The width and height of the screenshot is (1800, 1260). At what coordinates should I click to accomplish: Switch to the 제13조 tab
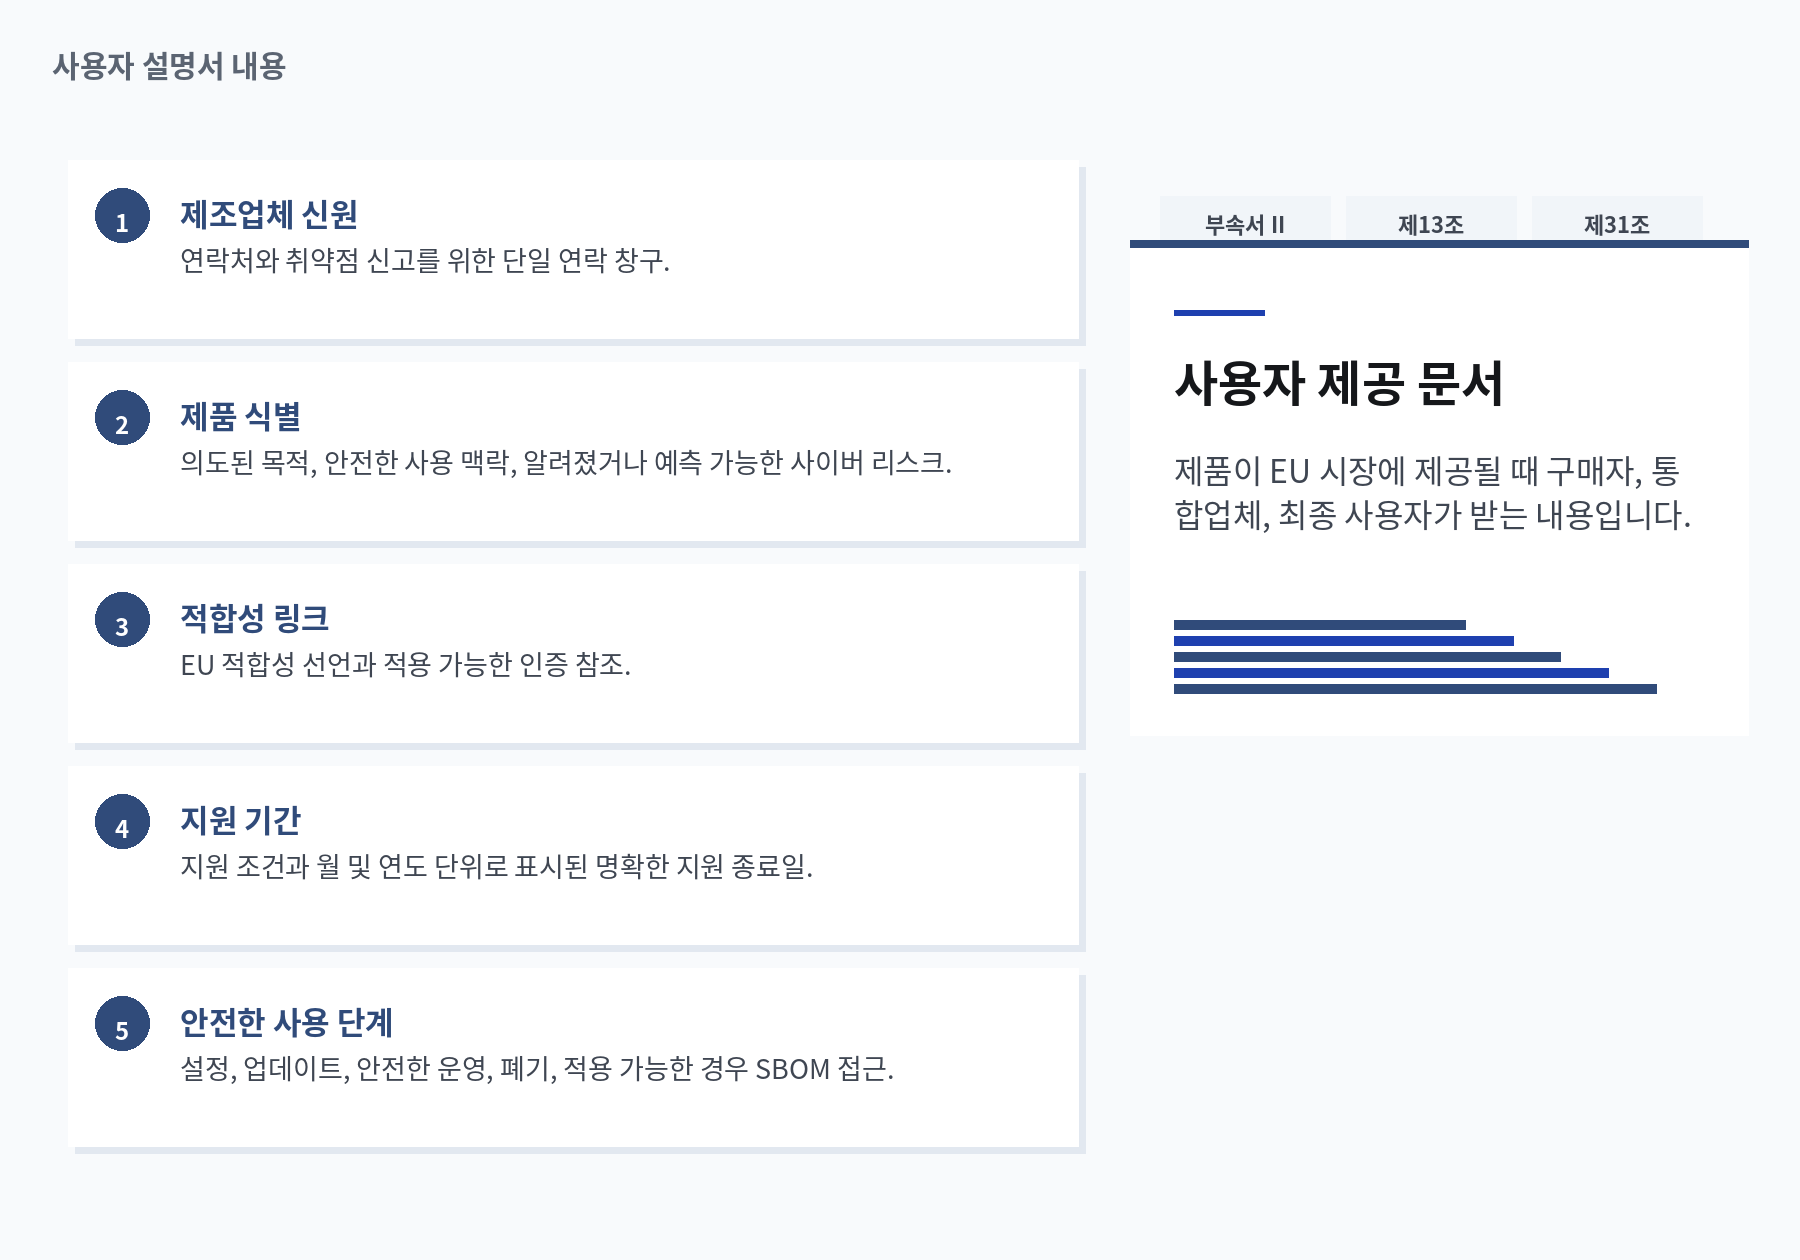pos(1431,220)
